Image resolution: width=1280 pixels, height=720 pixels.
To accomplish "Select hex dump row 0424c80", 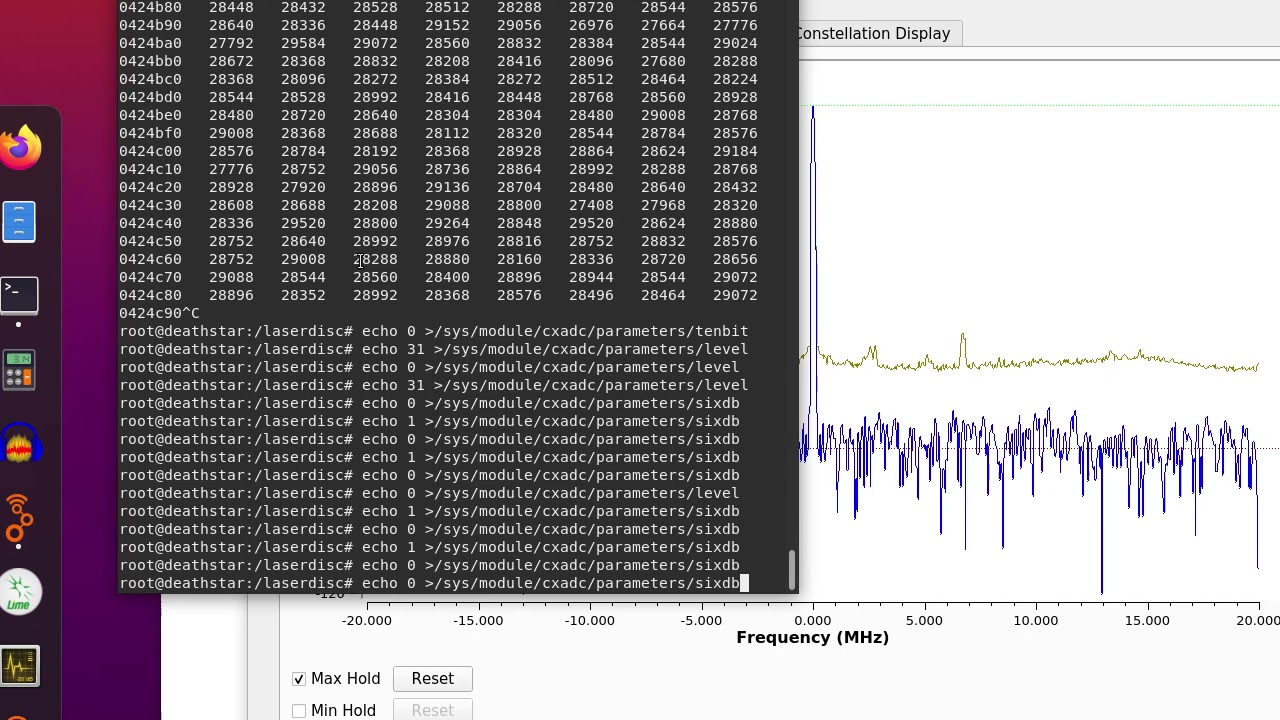I will (x=438, y=295).
